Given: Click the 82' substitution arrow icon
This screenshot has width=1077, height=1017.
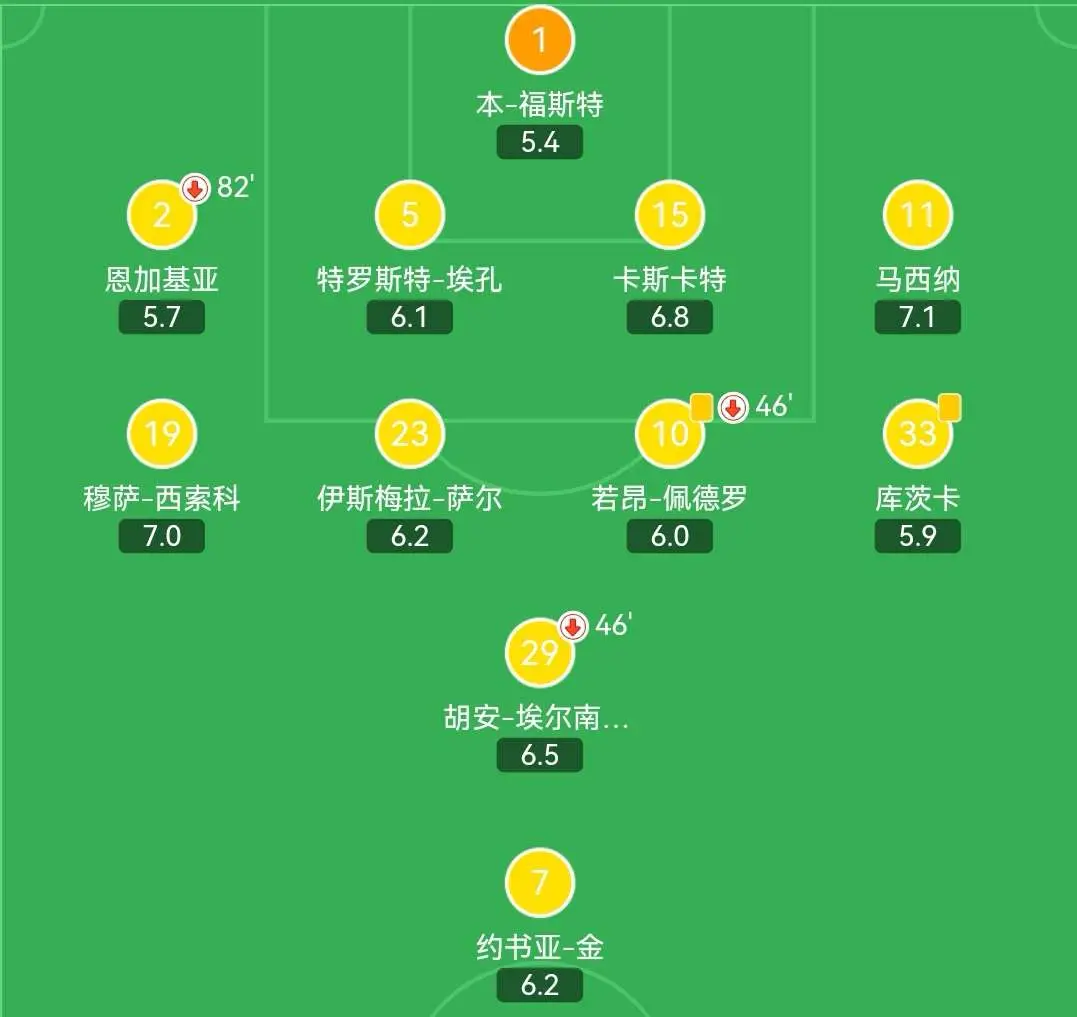Looking at the screenshot, I should [195, 188].
